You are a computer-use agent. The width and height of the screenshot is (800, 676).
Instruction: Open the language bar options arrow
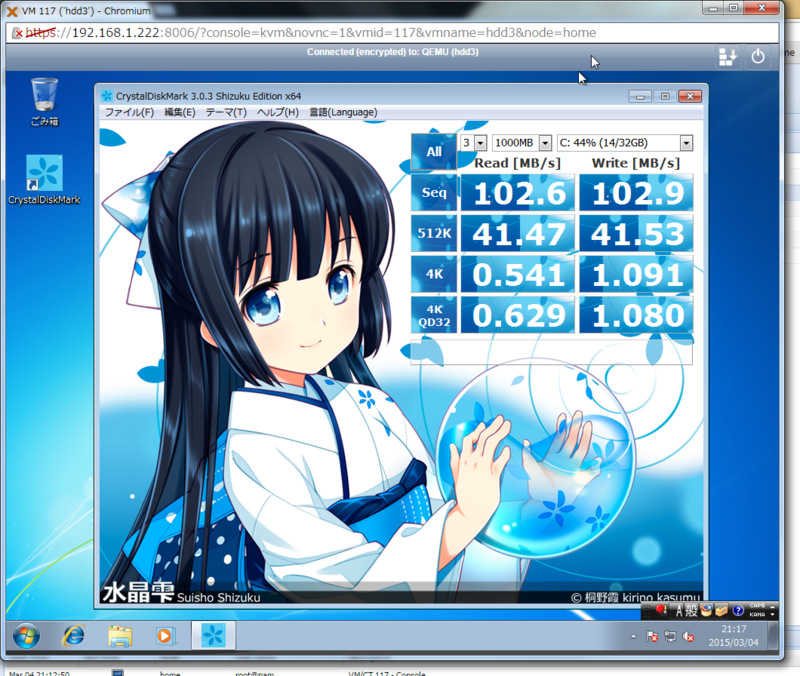click(772, 615)
